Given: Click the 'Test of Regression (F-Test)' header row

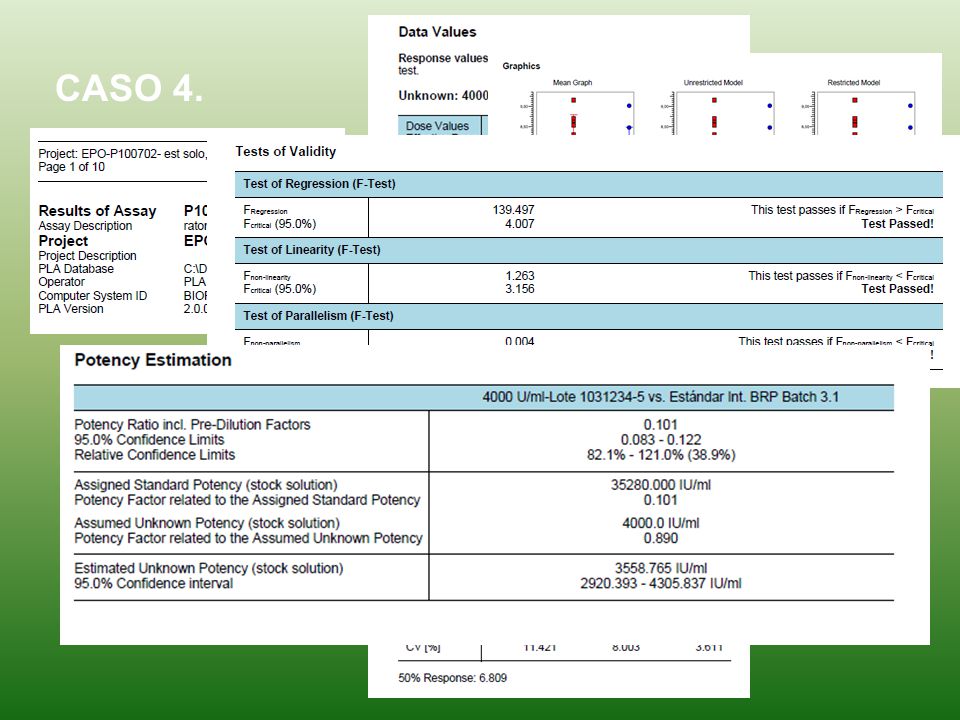Looking at the screenshot, I should coord(588,184).
